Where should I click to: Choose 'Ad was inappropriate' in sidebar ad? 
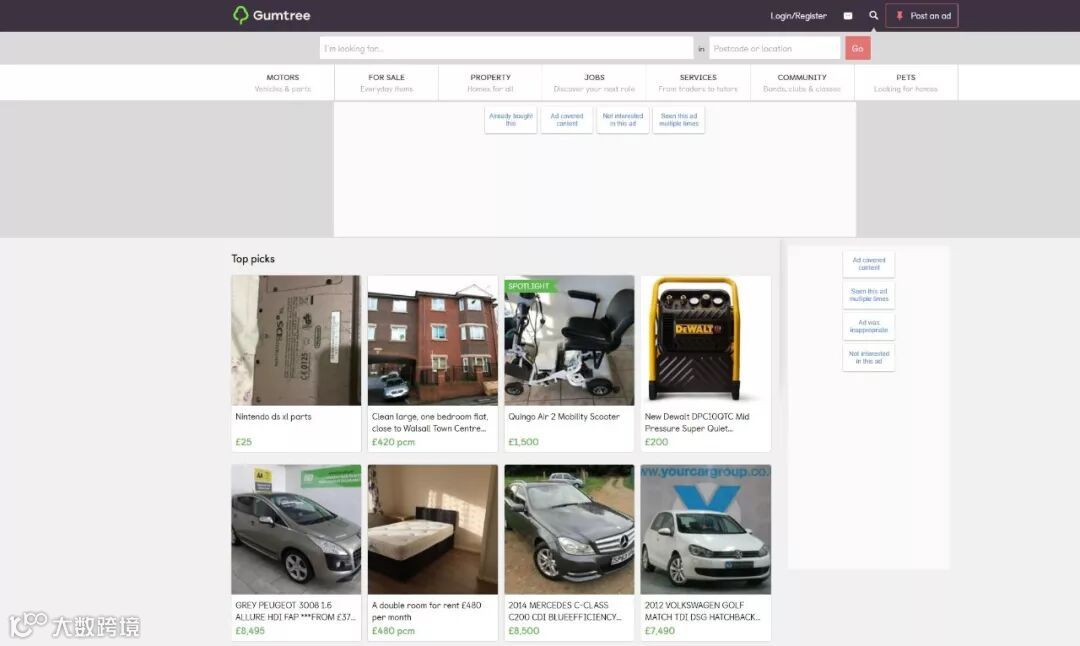point(869,326)
